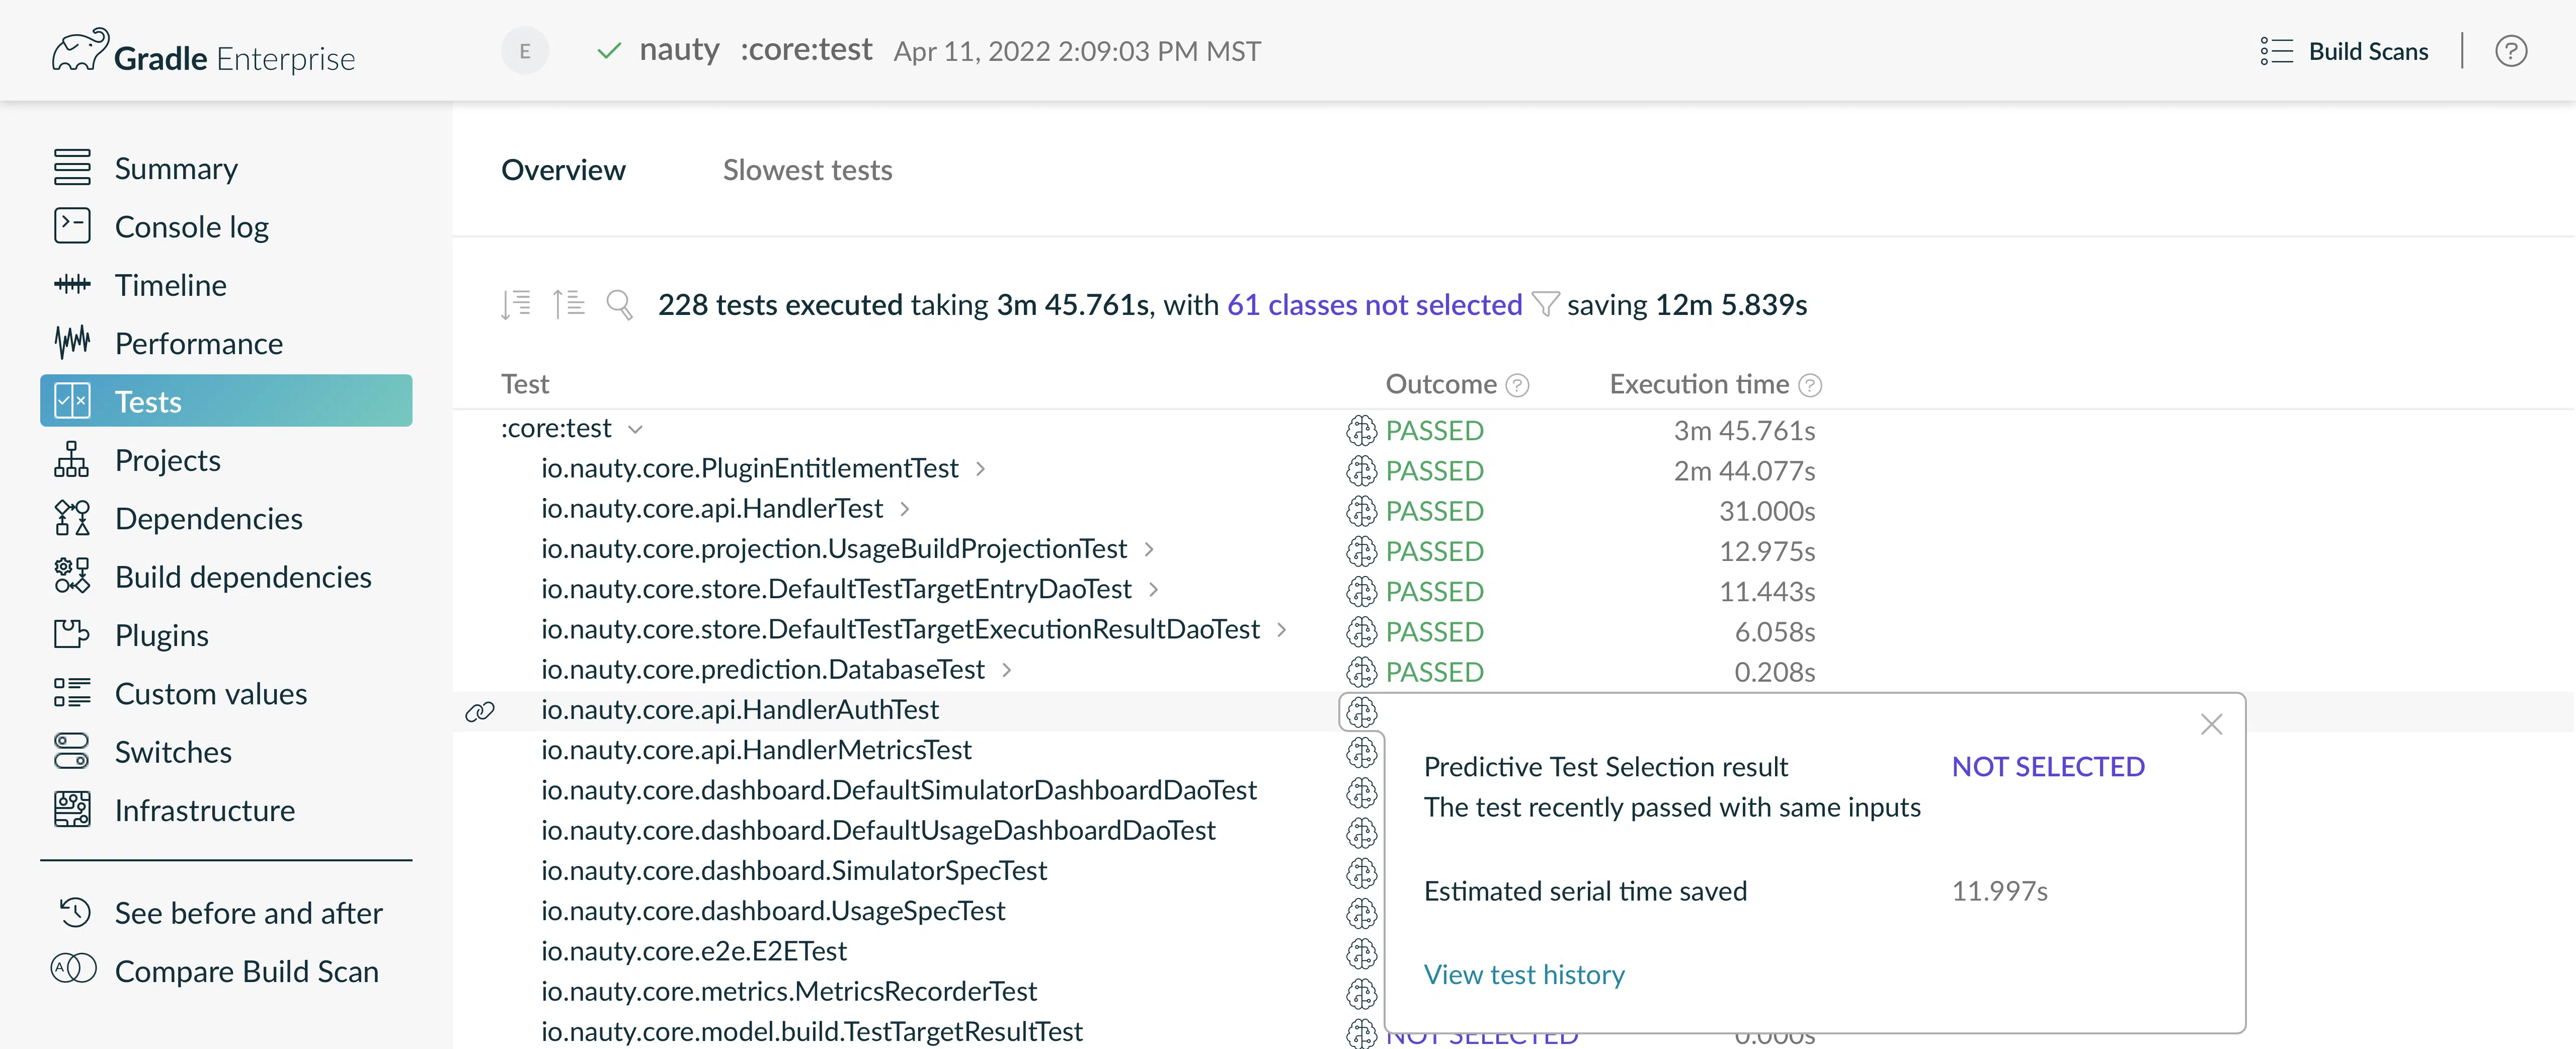
Task: Open See before and after link
Action: pos(248,913)
